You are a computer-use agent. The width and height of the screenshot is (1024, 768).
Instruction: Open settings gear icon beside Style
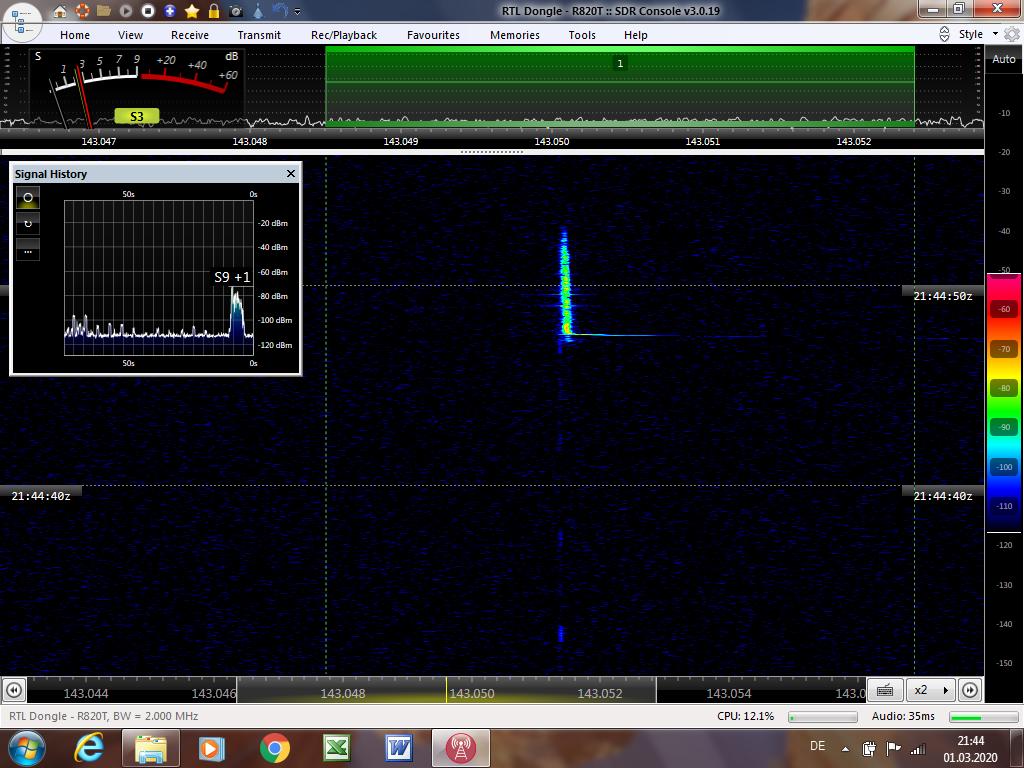pos(1012,34)
